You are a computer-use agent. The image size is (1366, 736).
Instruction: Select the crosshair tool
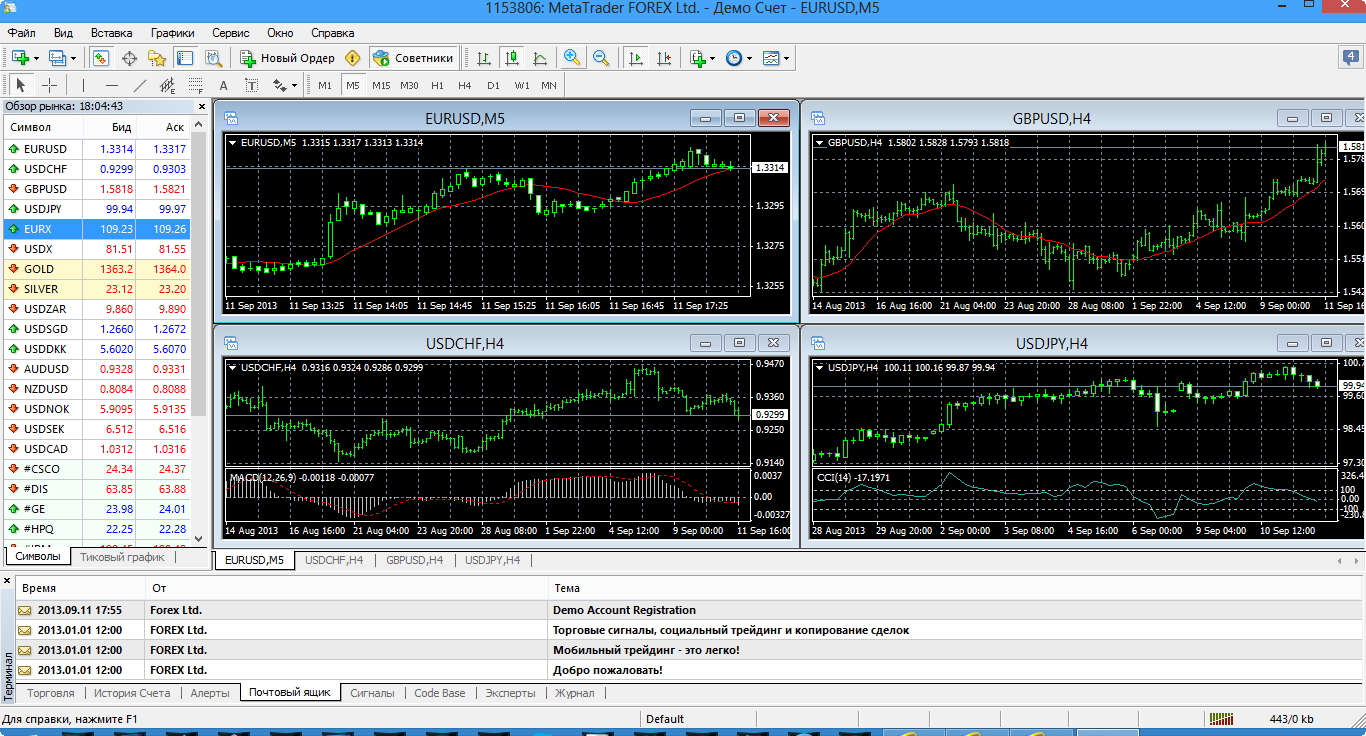pos(49,85)
